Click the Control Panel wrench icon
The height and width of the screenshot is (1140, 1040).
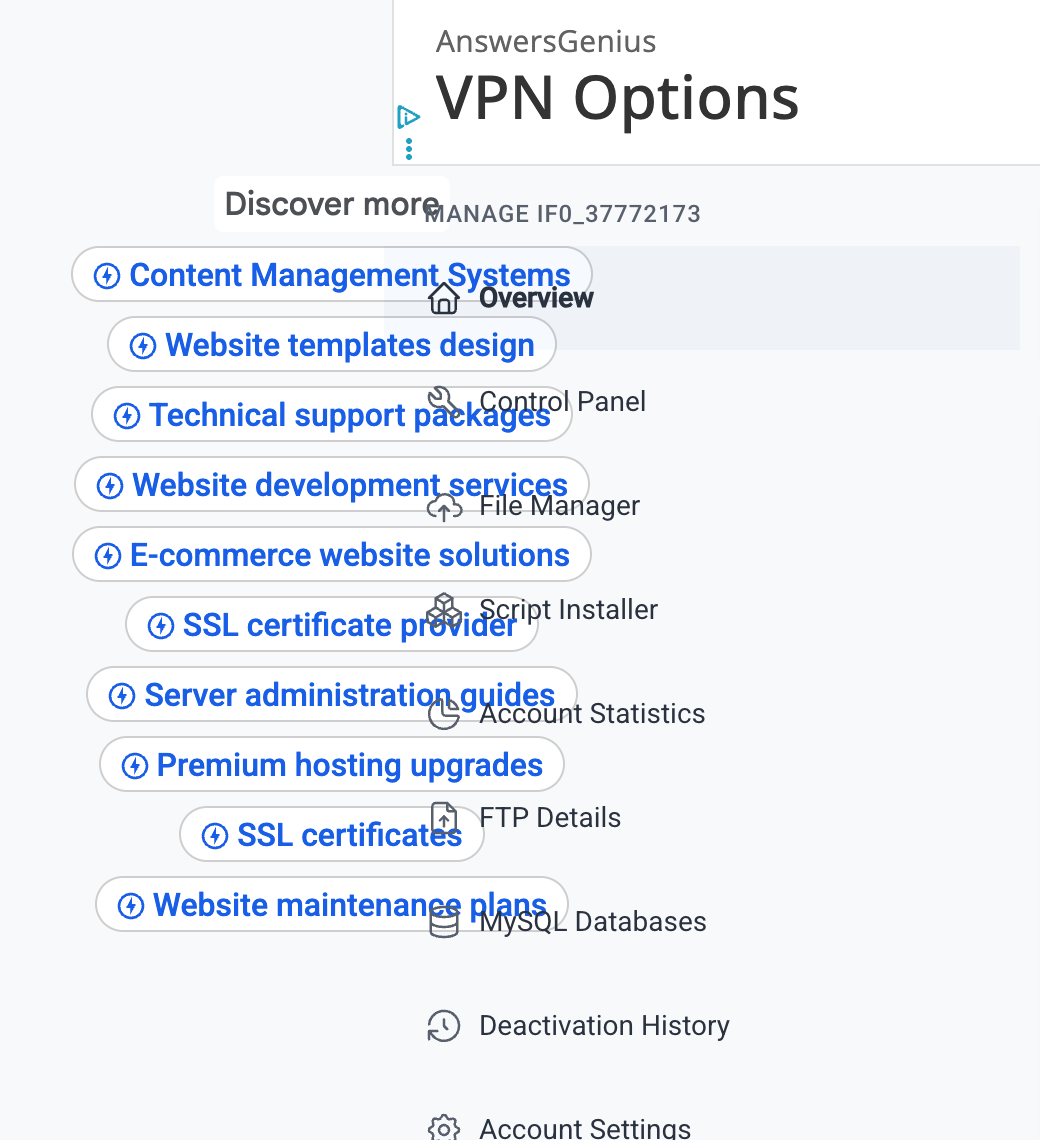click(x=444, y=402)
